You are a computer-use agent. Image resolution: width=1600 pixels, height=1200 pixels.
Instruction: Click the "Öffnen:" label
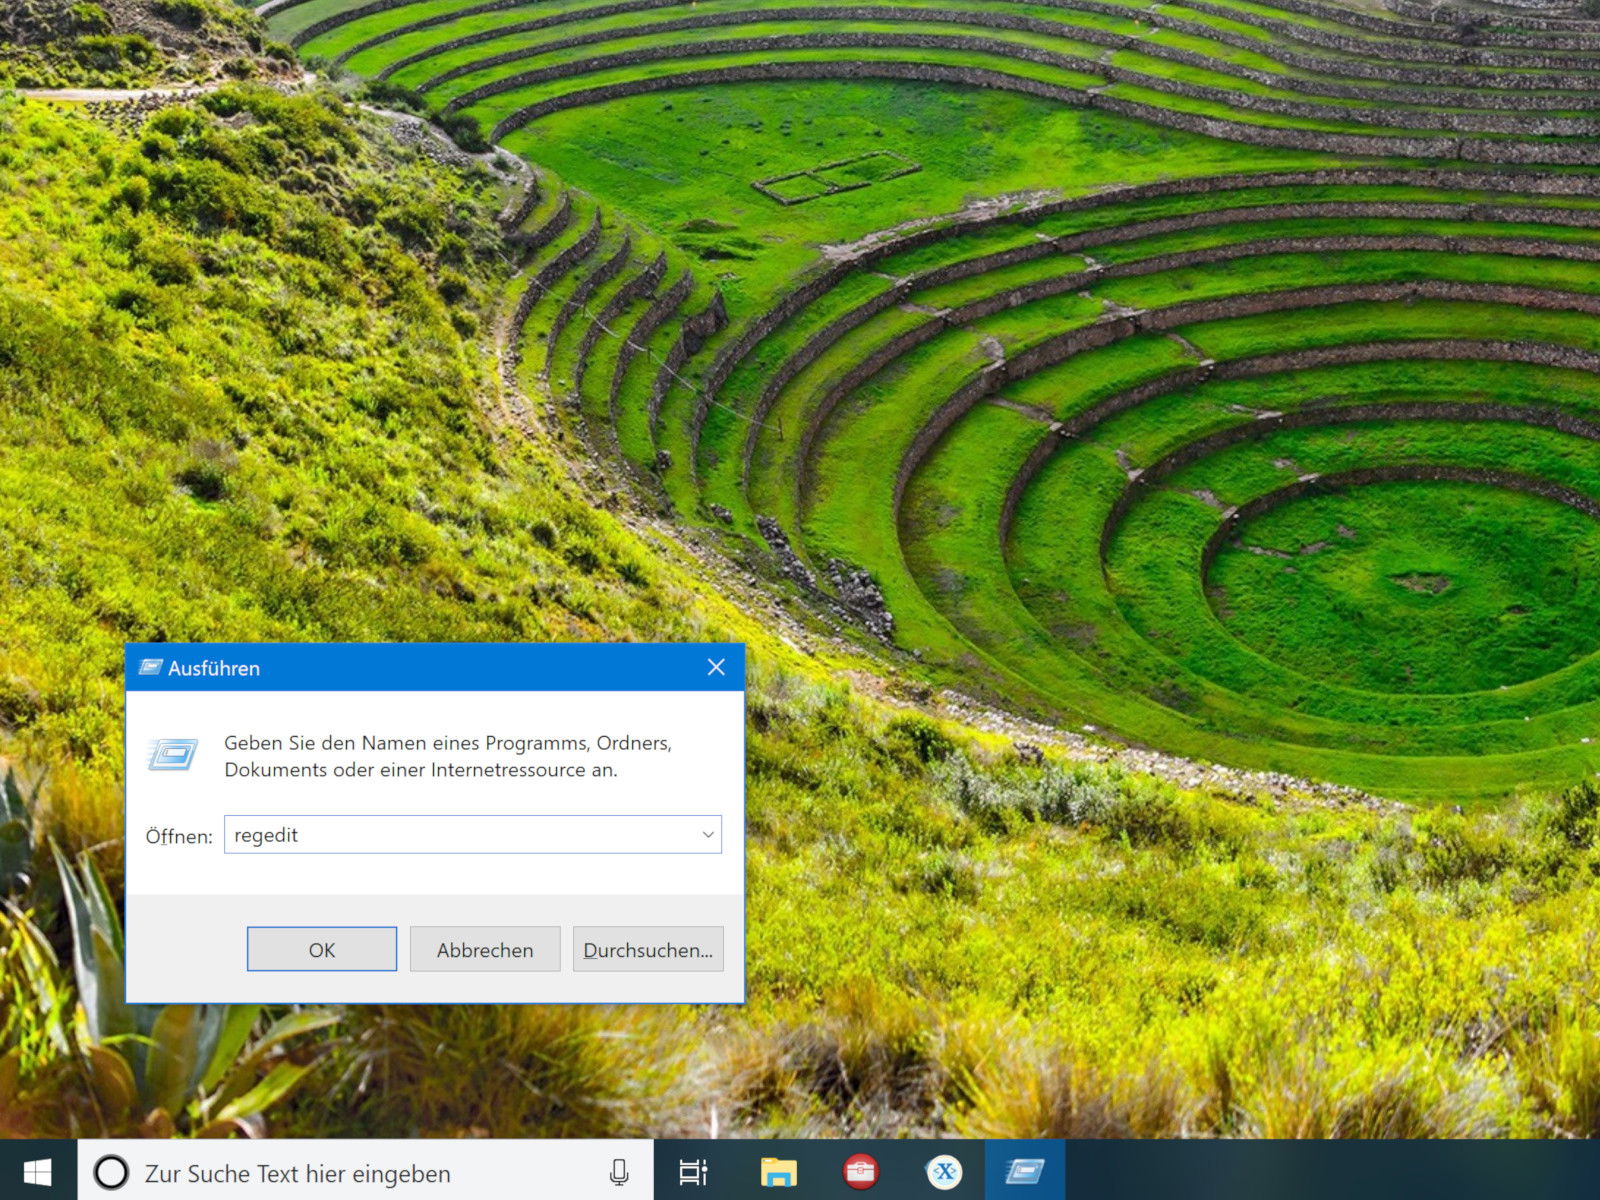pos(179,836)
